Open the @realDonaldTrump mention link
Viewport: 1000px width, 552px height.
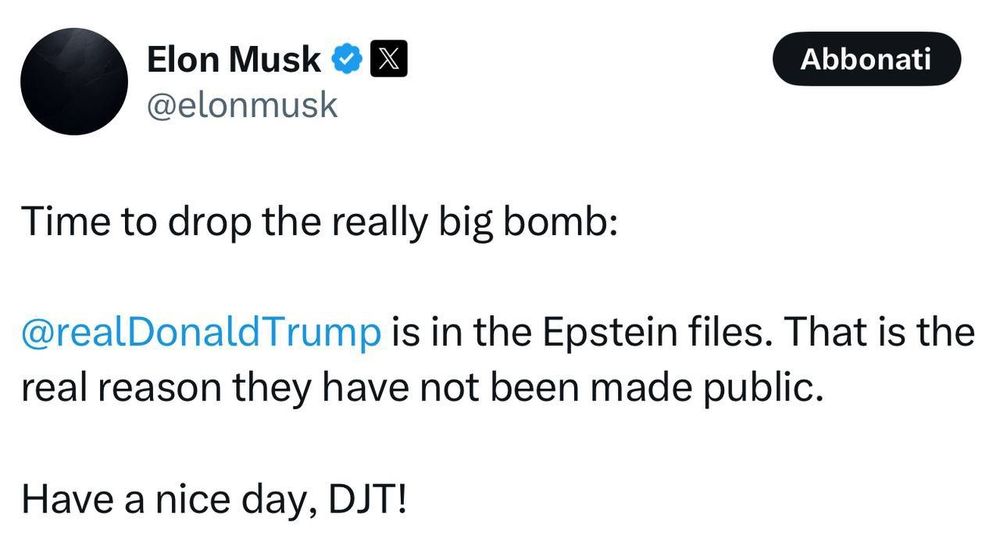coord(200,332)
